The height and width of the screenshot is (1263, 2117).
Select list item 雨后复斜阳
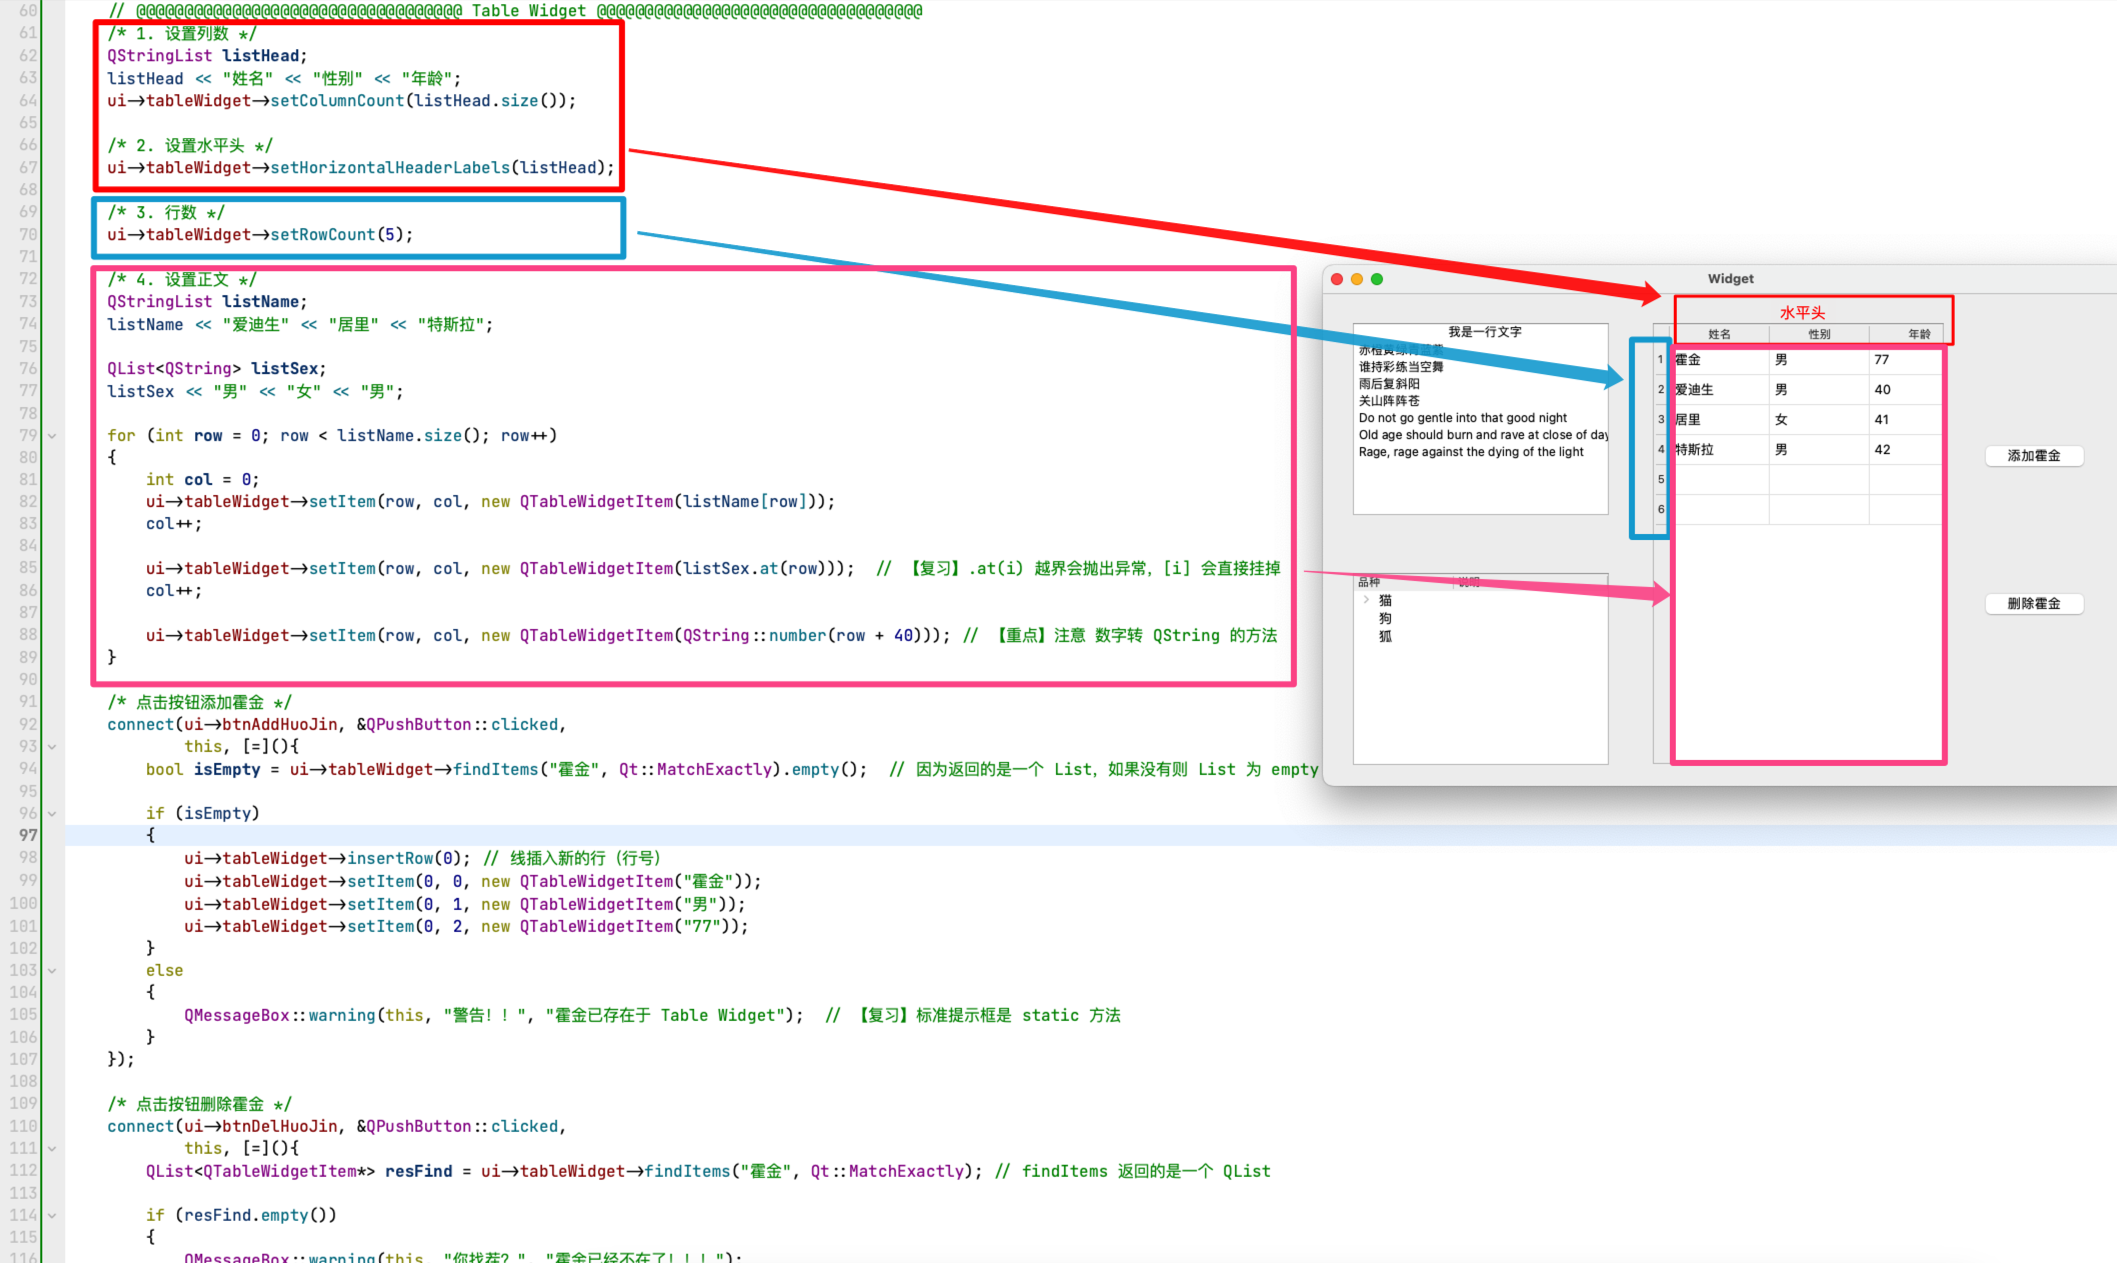click(1389, 384)
